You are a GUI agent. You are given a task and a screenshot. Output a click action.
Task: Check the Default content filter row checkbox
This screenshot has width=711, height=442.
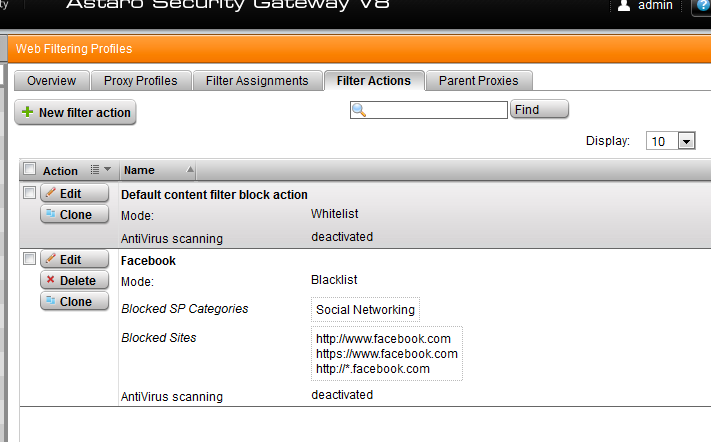click(x=29, y=192)
